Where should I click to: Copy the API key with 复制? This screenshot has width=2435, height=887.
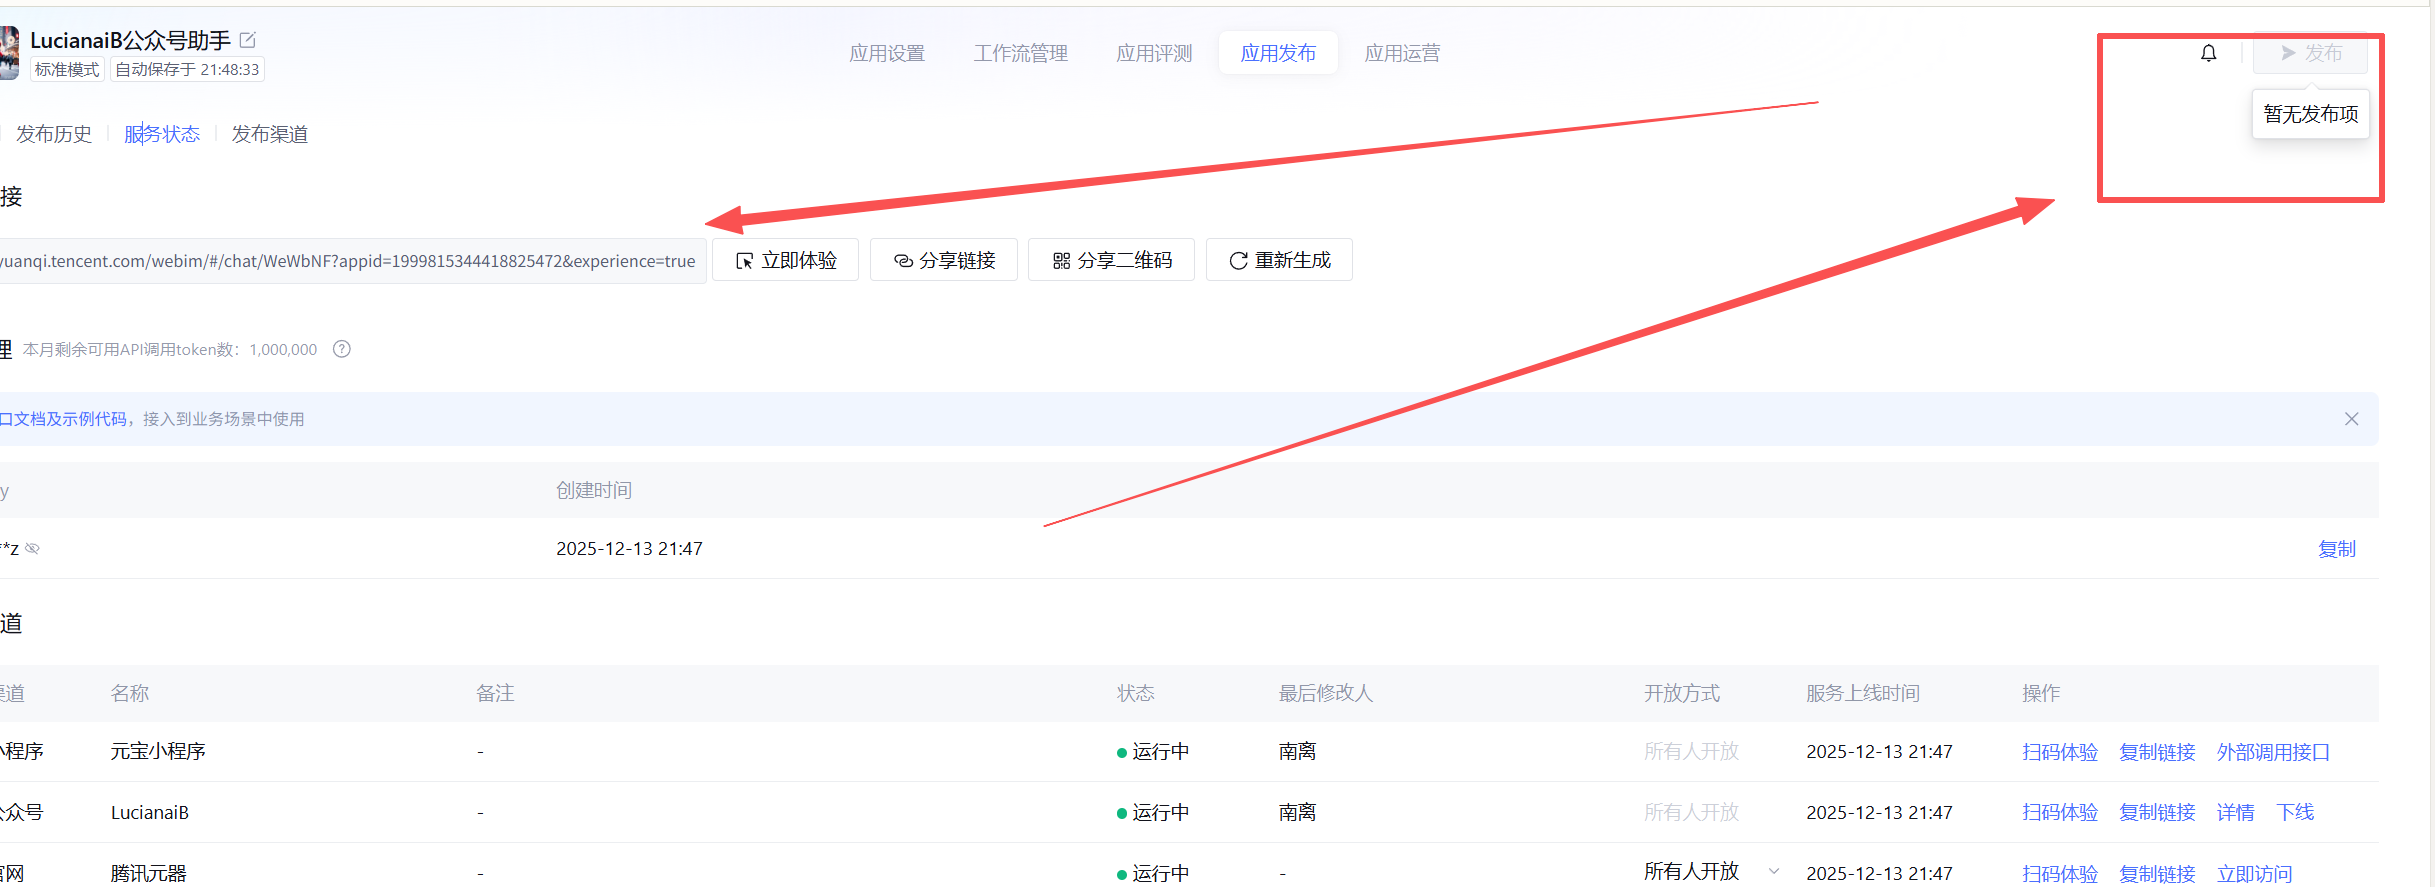2337,549
